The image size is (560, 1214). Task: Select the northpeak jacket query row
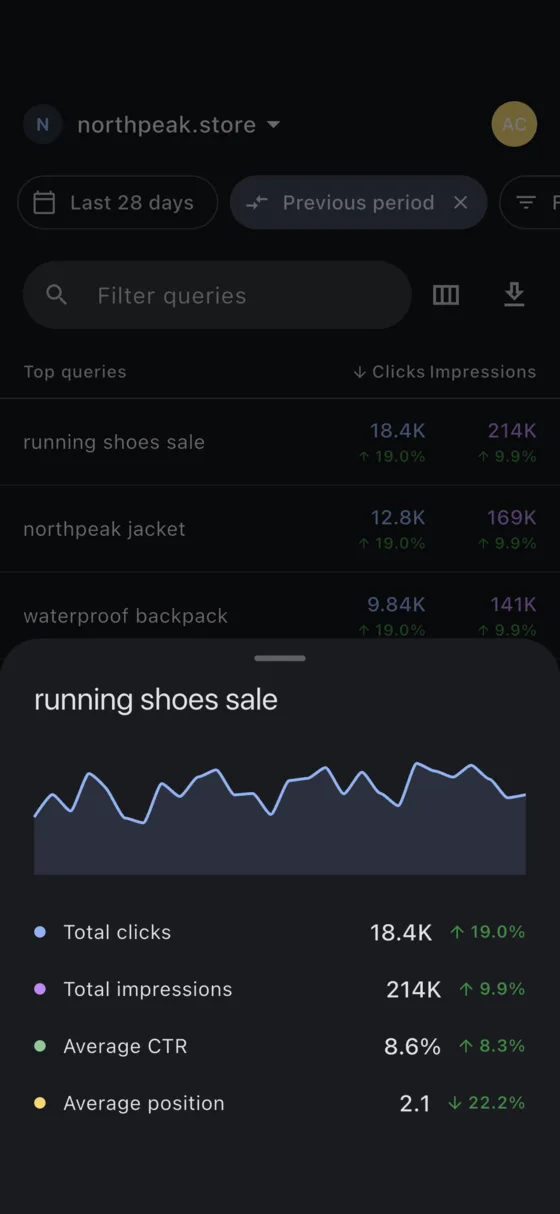280,529
